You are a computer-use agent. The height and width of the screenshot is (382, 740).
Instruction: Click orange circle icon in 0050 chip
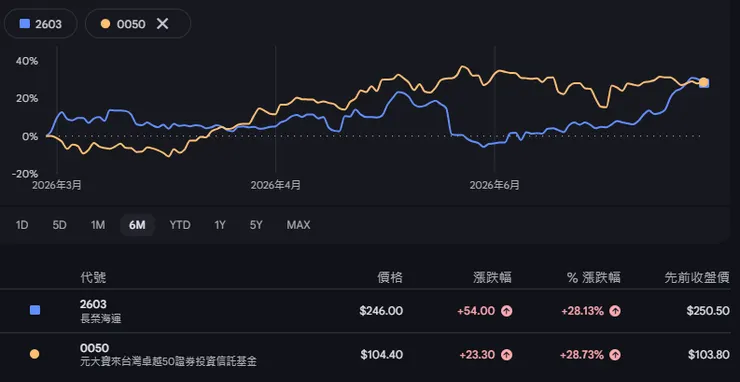coord(105,24)
